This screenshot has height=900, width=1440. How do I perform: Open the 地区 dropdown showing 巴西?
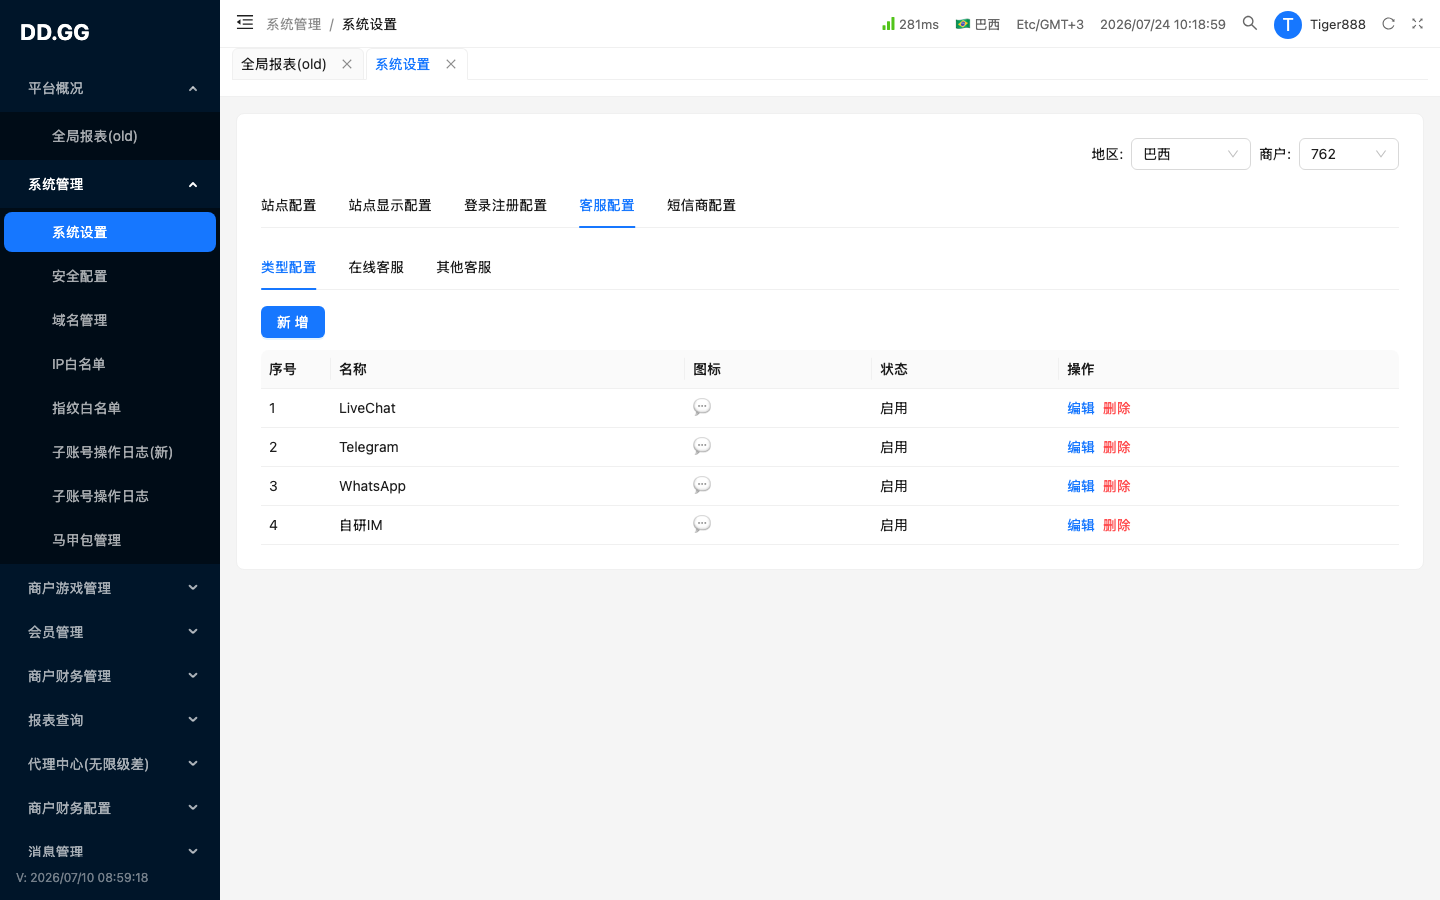[1190, 154]
